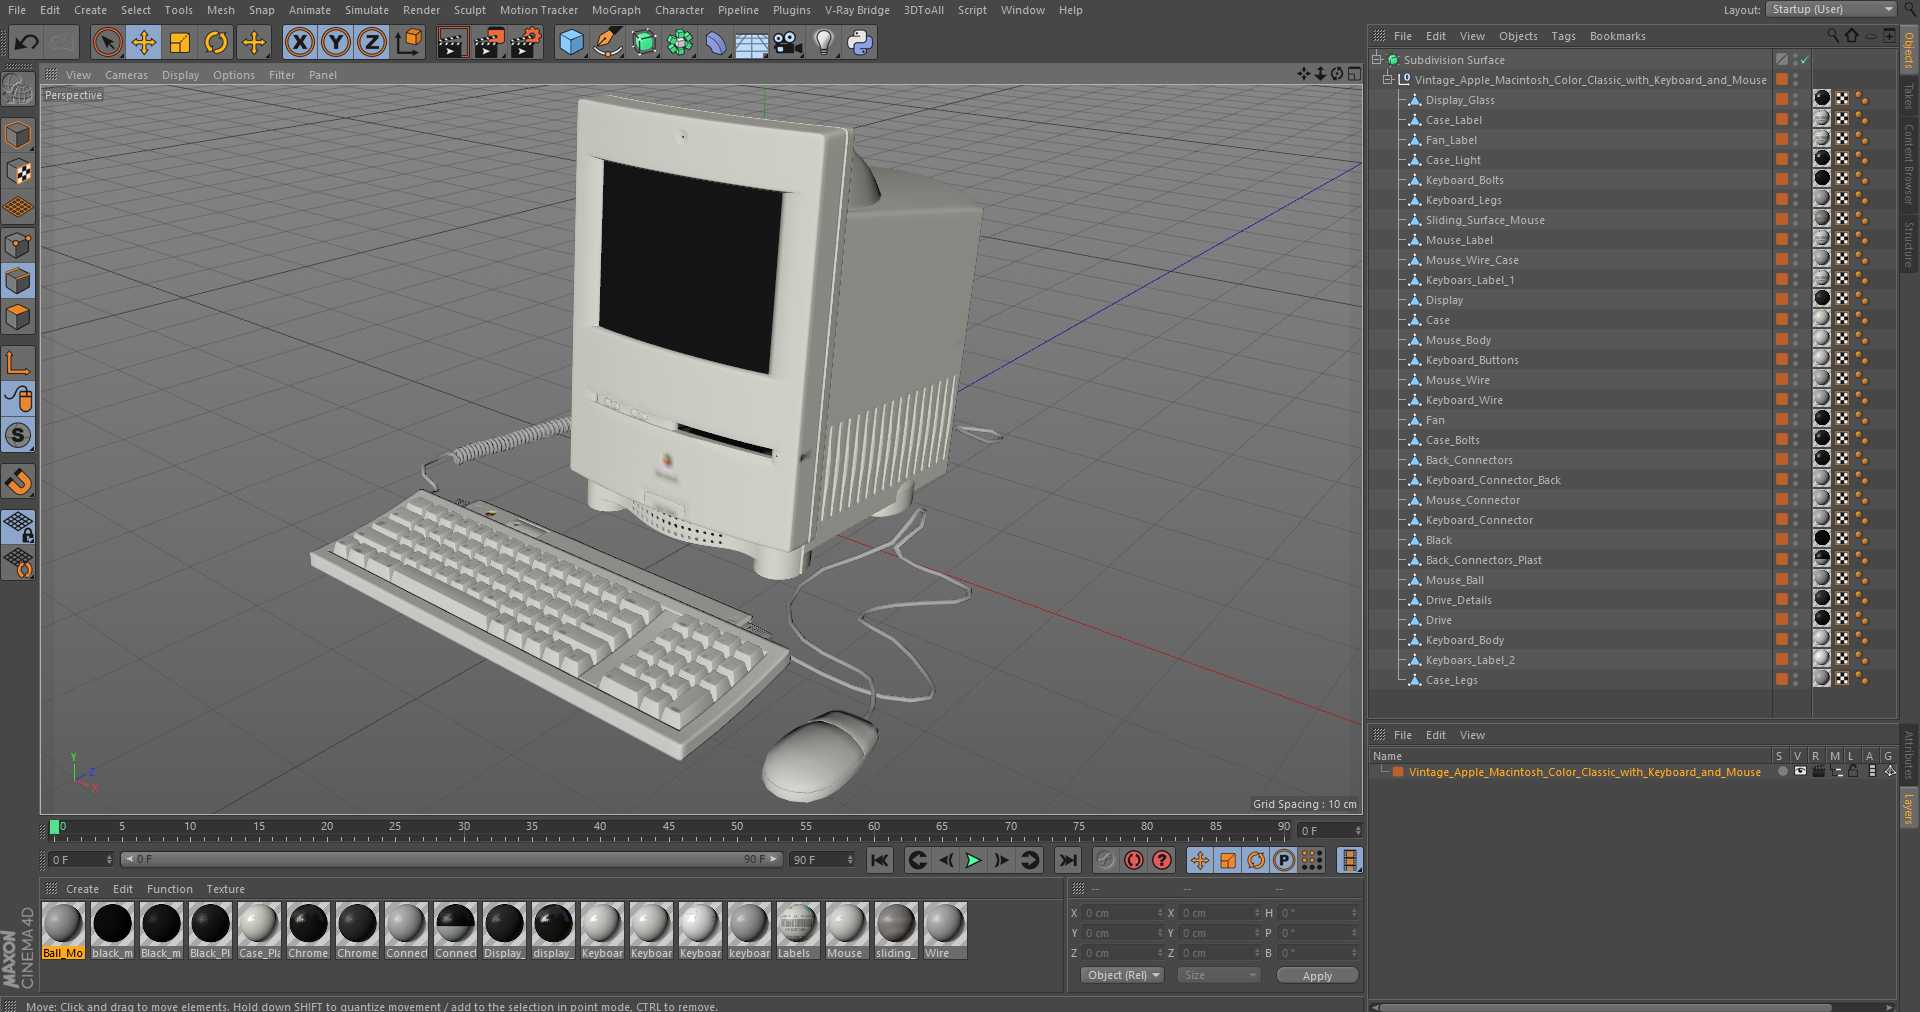Screen dimensions: 1920x1012
Task: Open viewport Filter menu
Action: (282, 75)
